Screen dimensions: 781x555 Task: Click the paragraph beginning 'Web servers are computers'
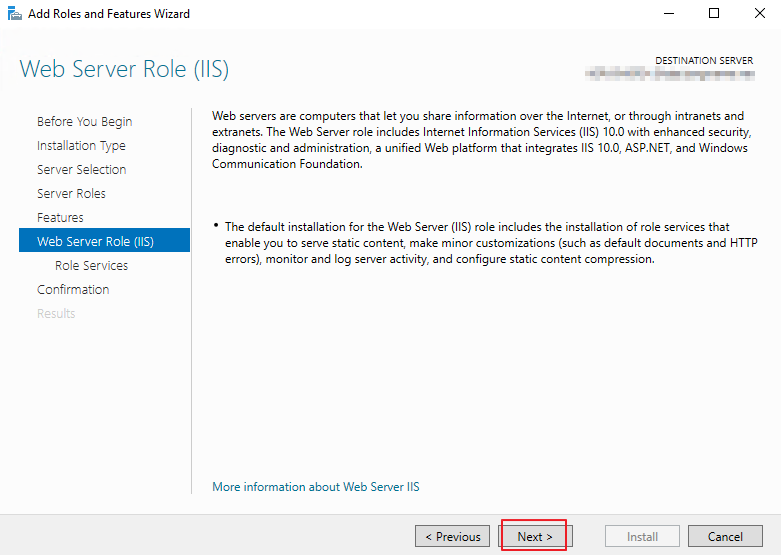[482, 140]
